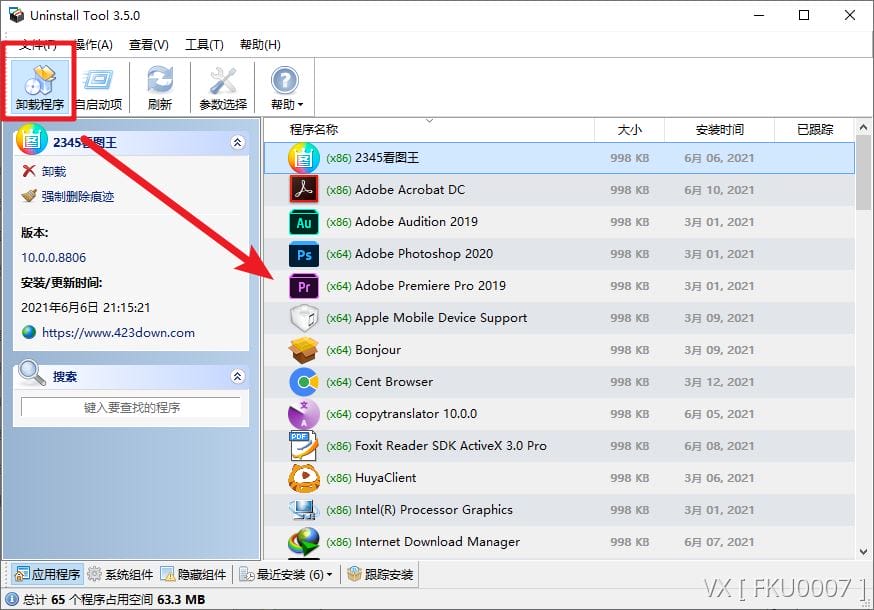The height and width of the screenshot is (610, 874).
Task: Click the copytranslator program icon
Action: 304,414
